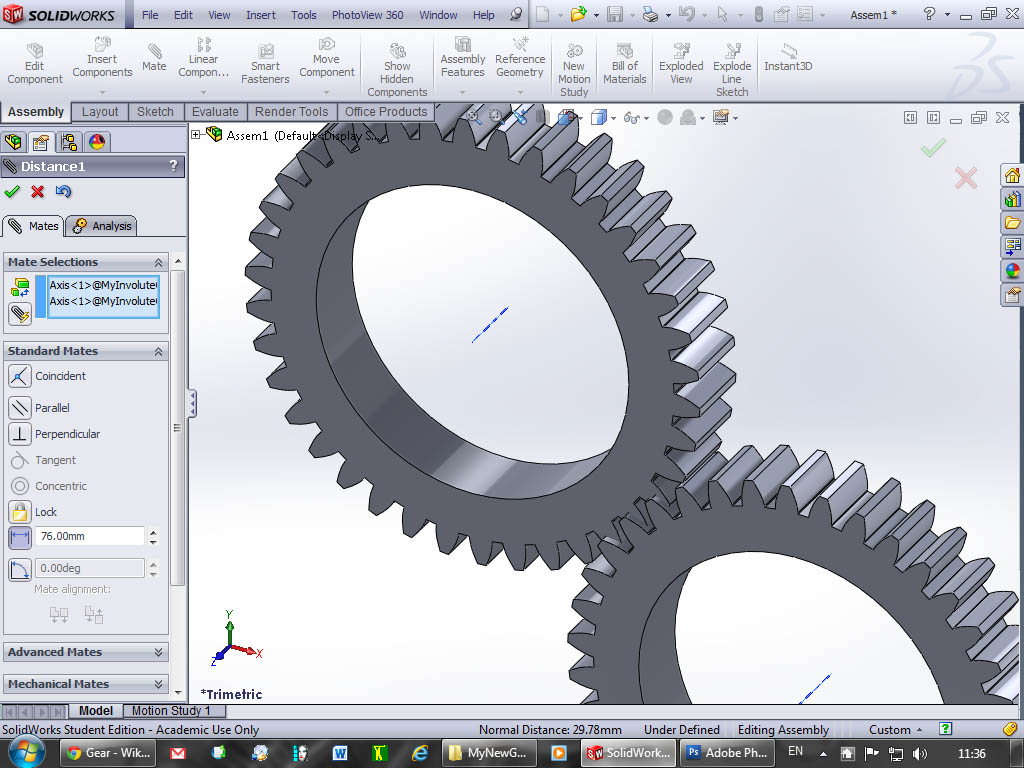This screenshot has height=768, width=1024.
Task: Open Assembly Features tool
Action: click(x=462, y=57)
